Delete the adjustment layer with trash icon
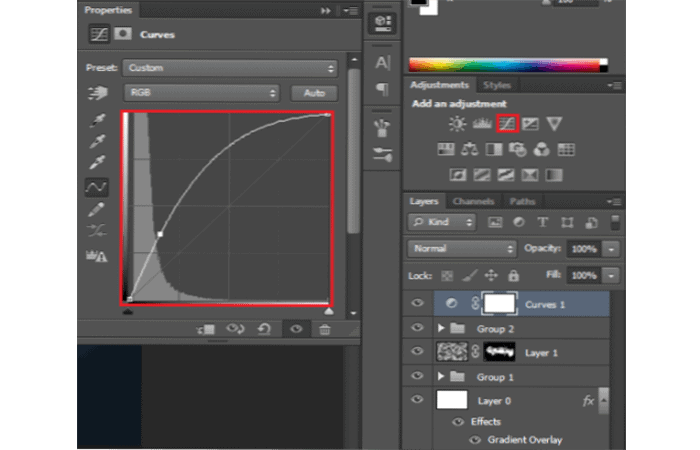 pos(324,329)
